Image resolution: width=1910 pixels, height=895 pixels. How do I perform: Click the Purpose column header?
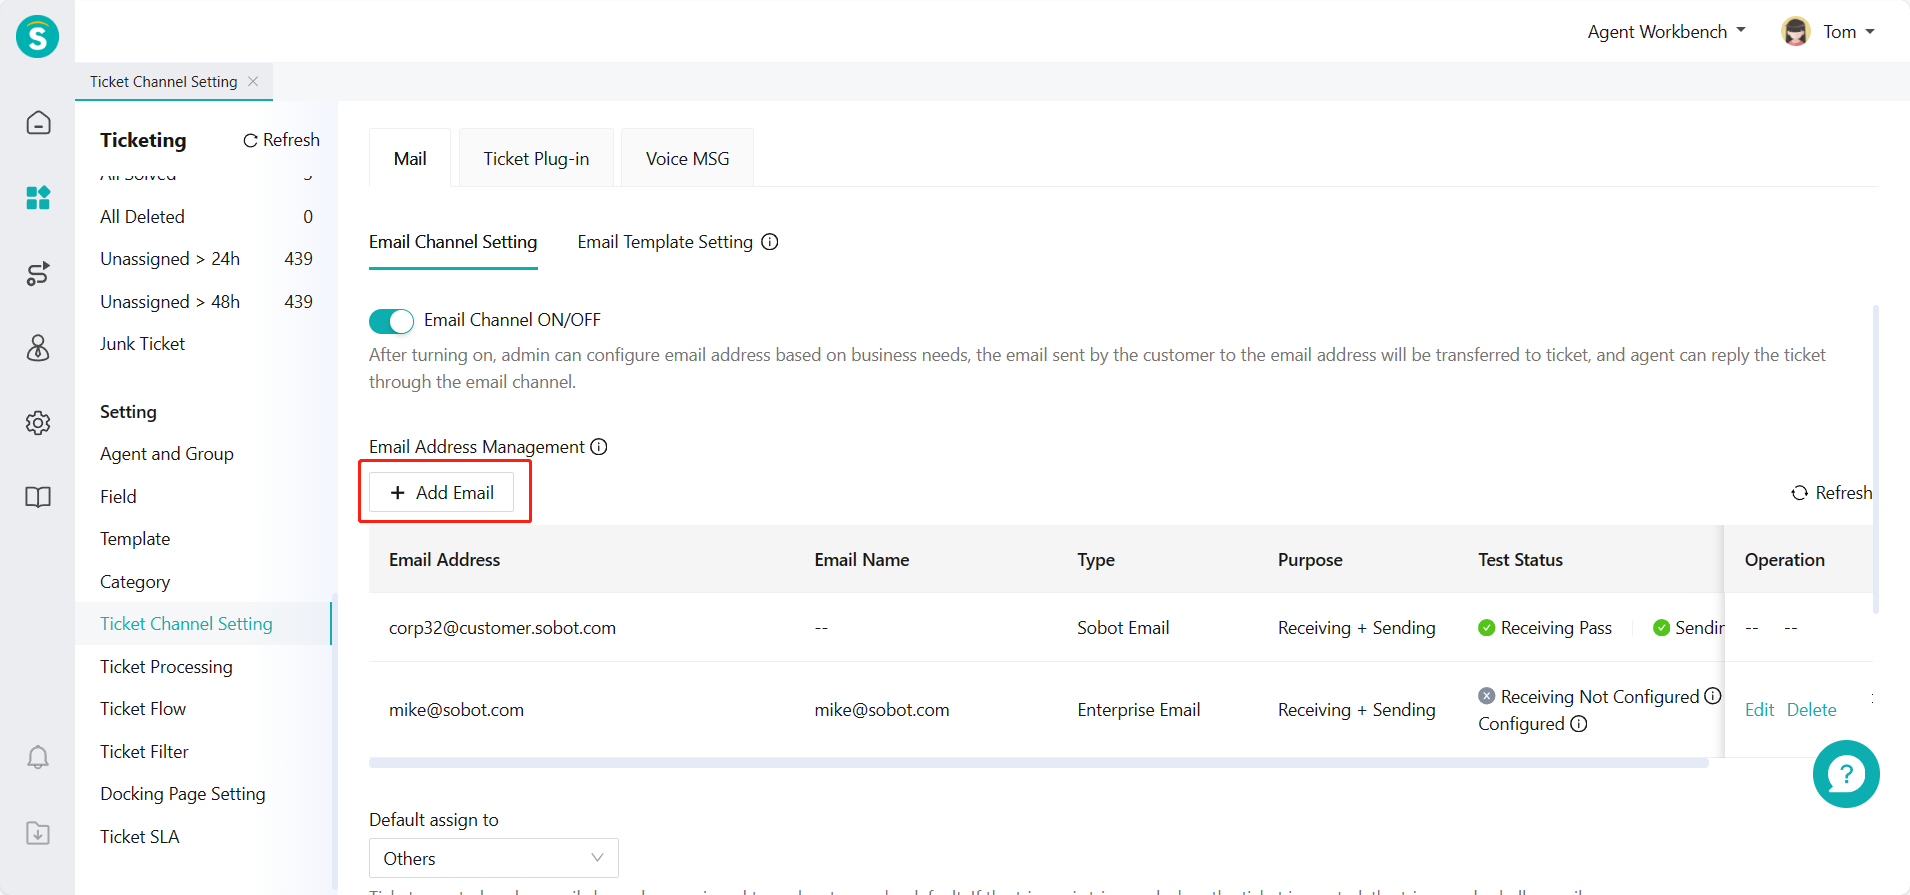point(1310,560)
